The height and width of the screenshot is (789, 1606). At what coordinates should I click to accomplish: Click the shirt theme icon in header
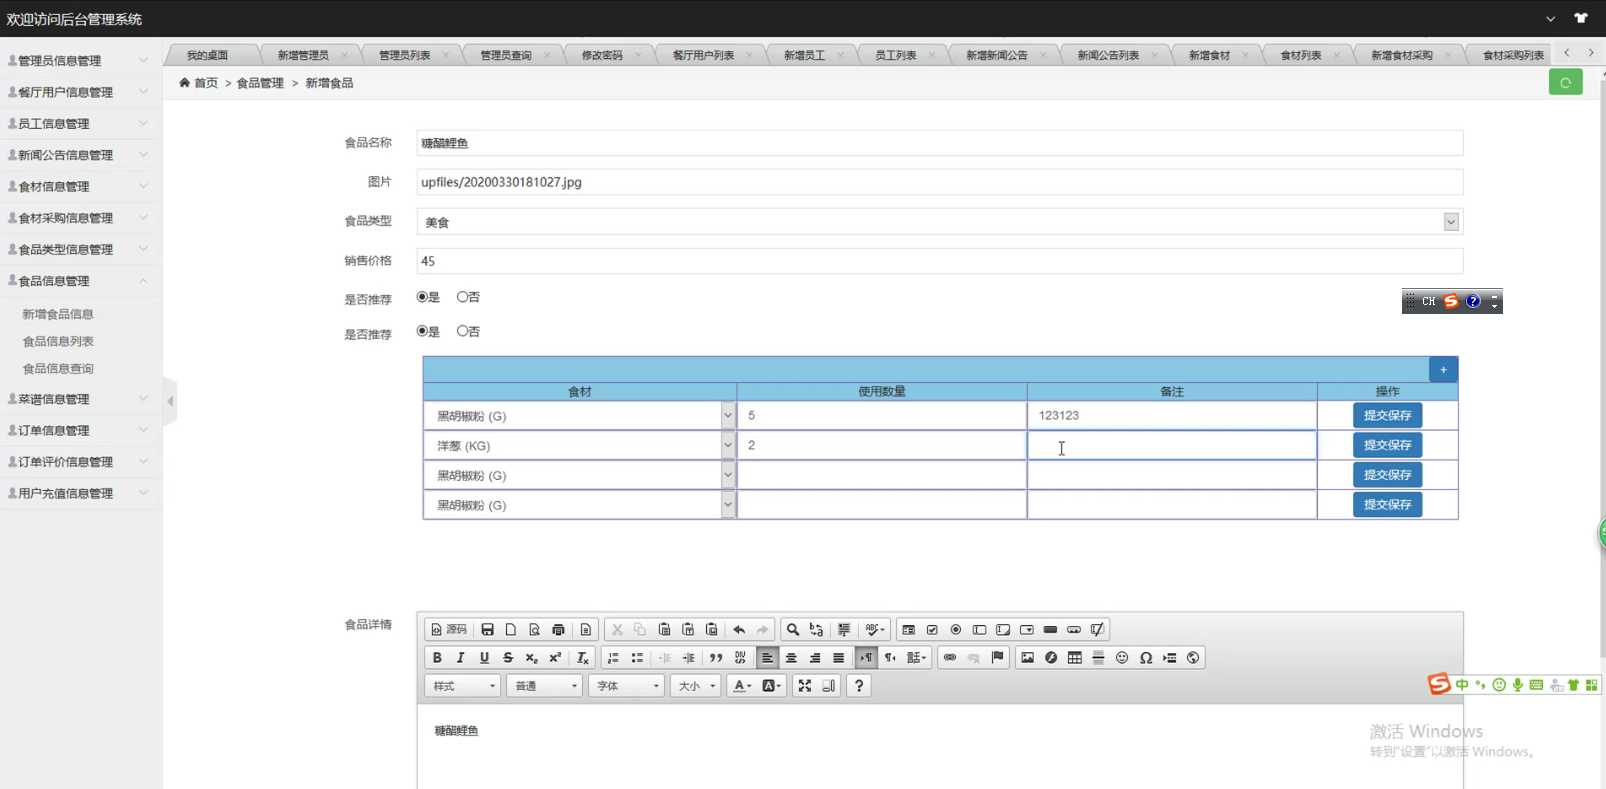tap(1581, 18)
